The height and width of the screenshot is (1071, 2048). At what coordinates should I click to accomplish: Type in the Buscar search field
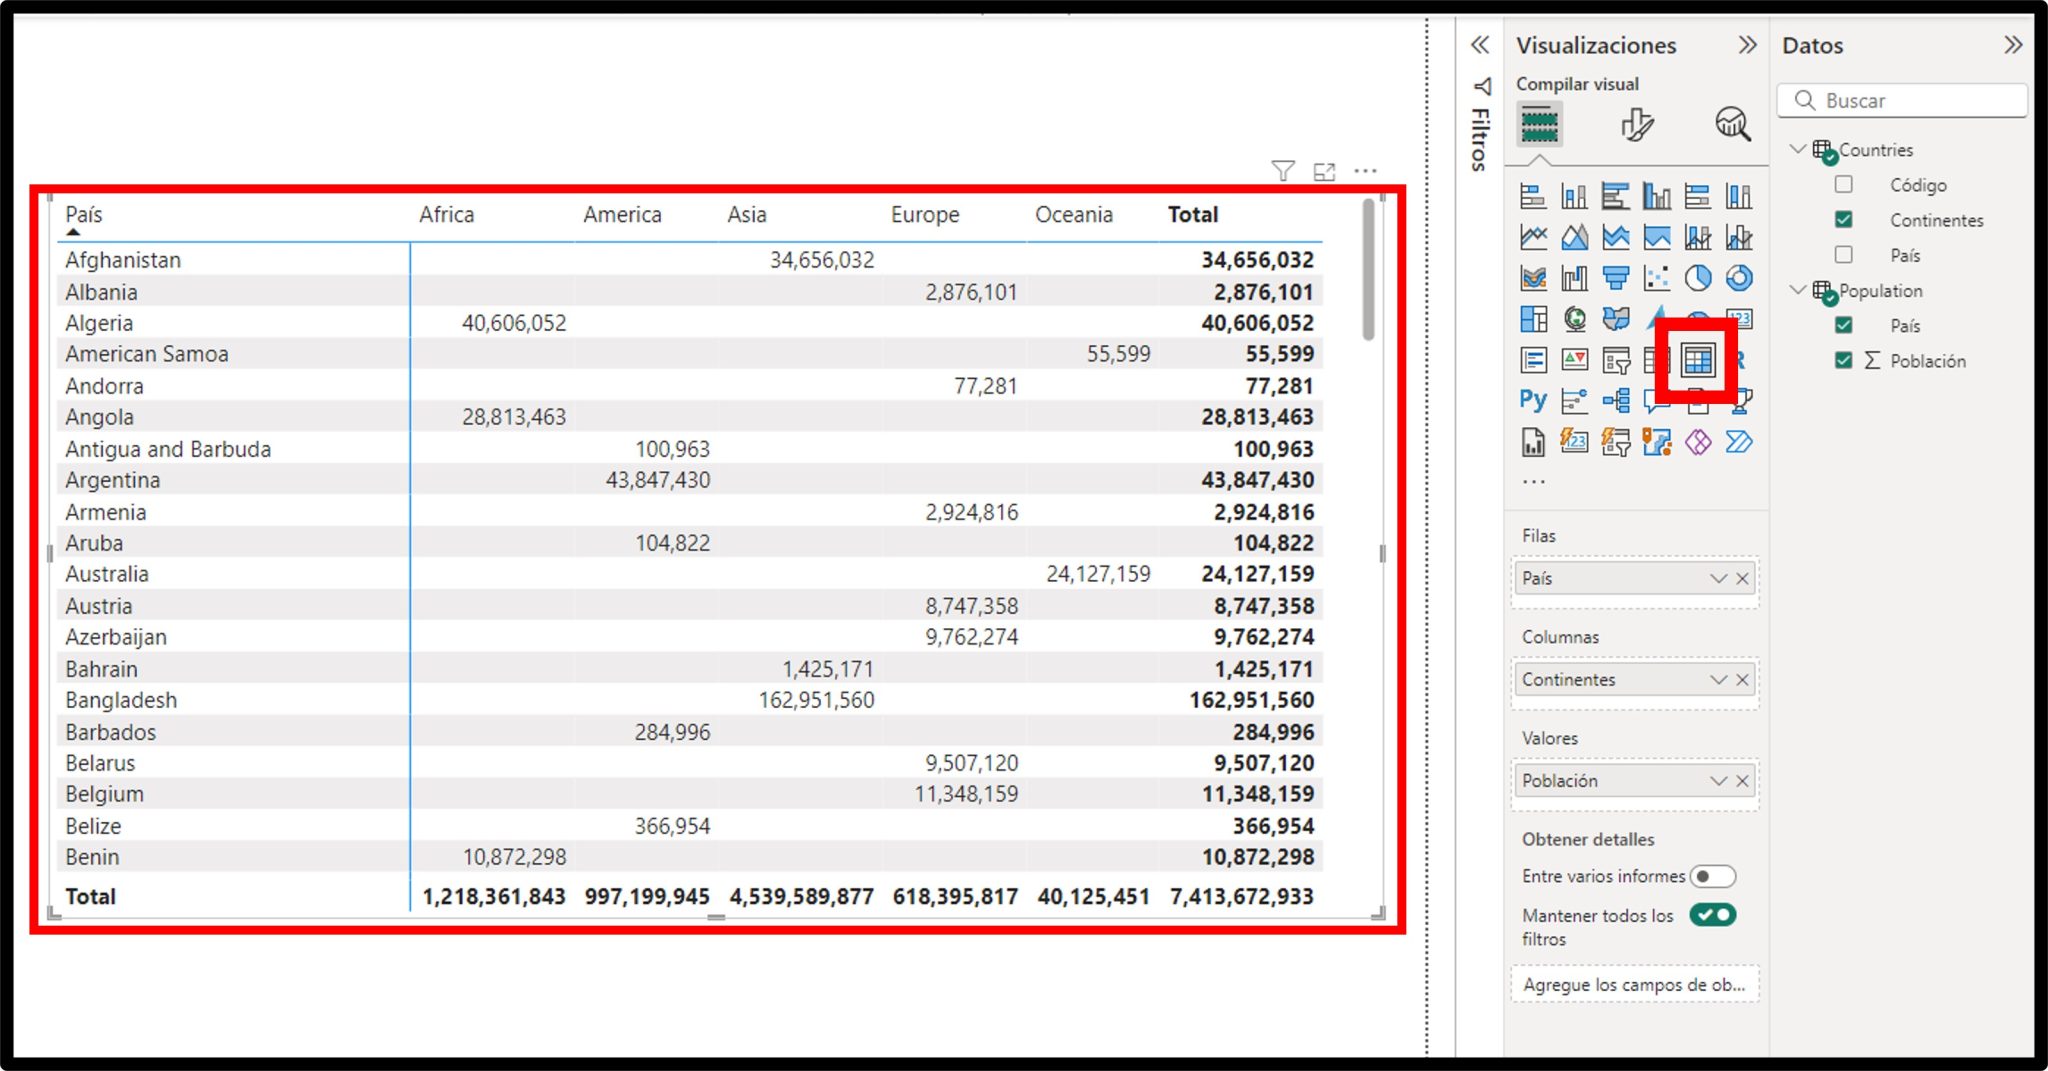(1900, 100)
